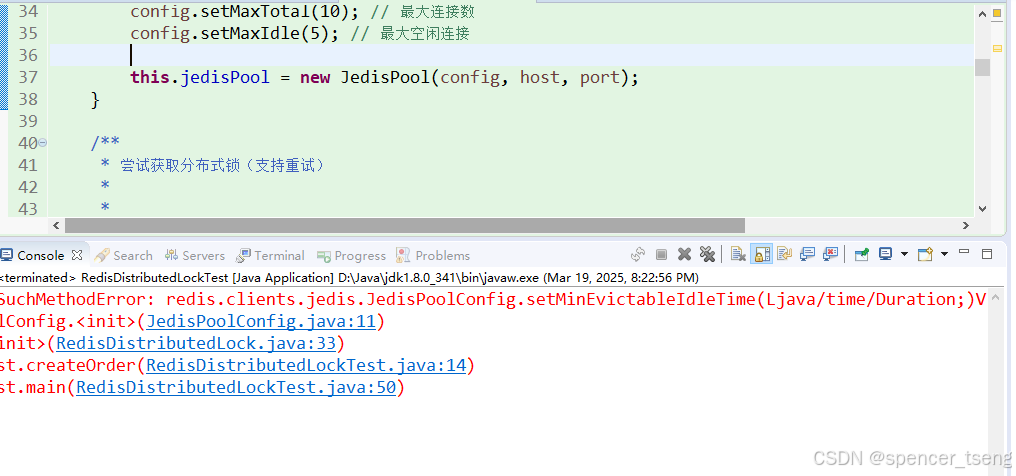Click the terminated RedisDistributedLockTest status line
The height and width of the screenshot is (476, 1016).
point(349,278)
